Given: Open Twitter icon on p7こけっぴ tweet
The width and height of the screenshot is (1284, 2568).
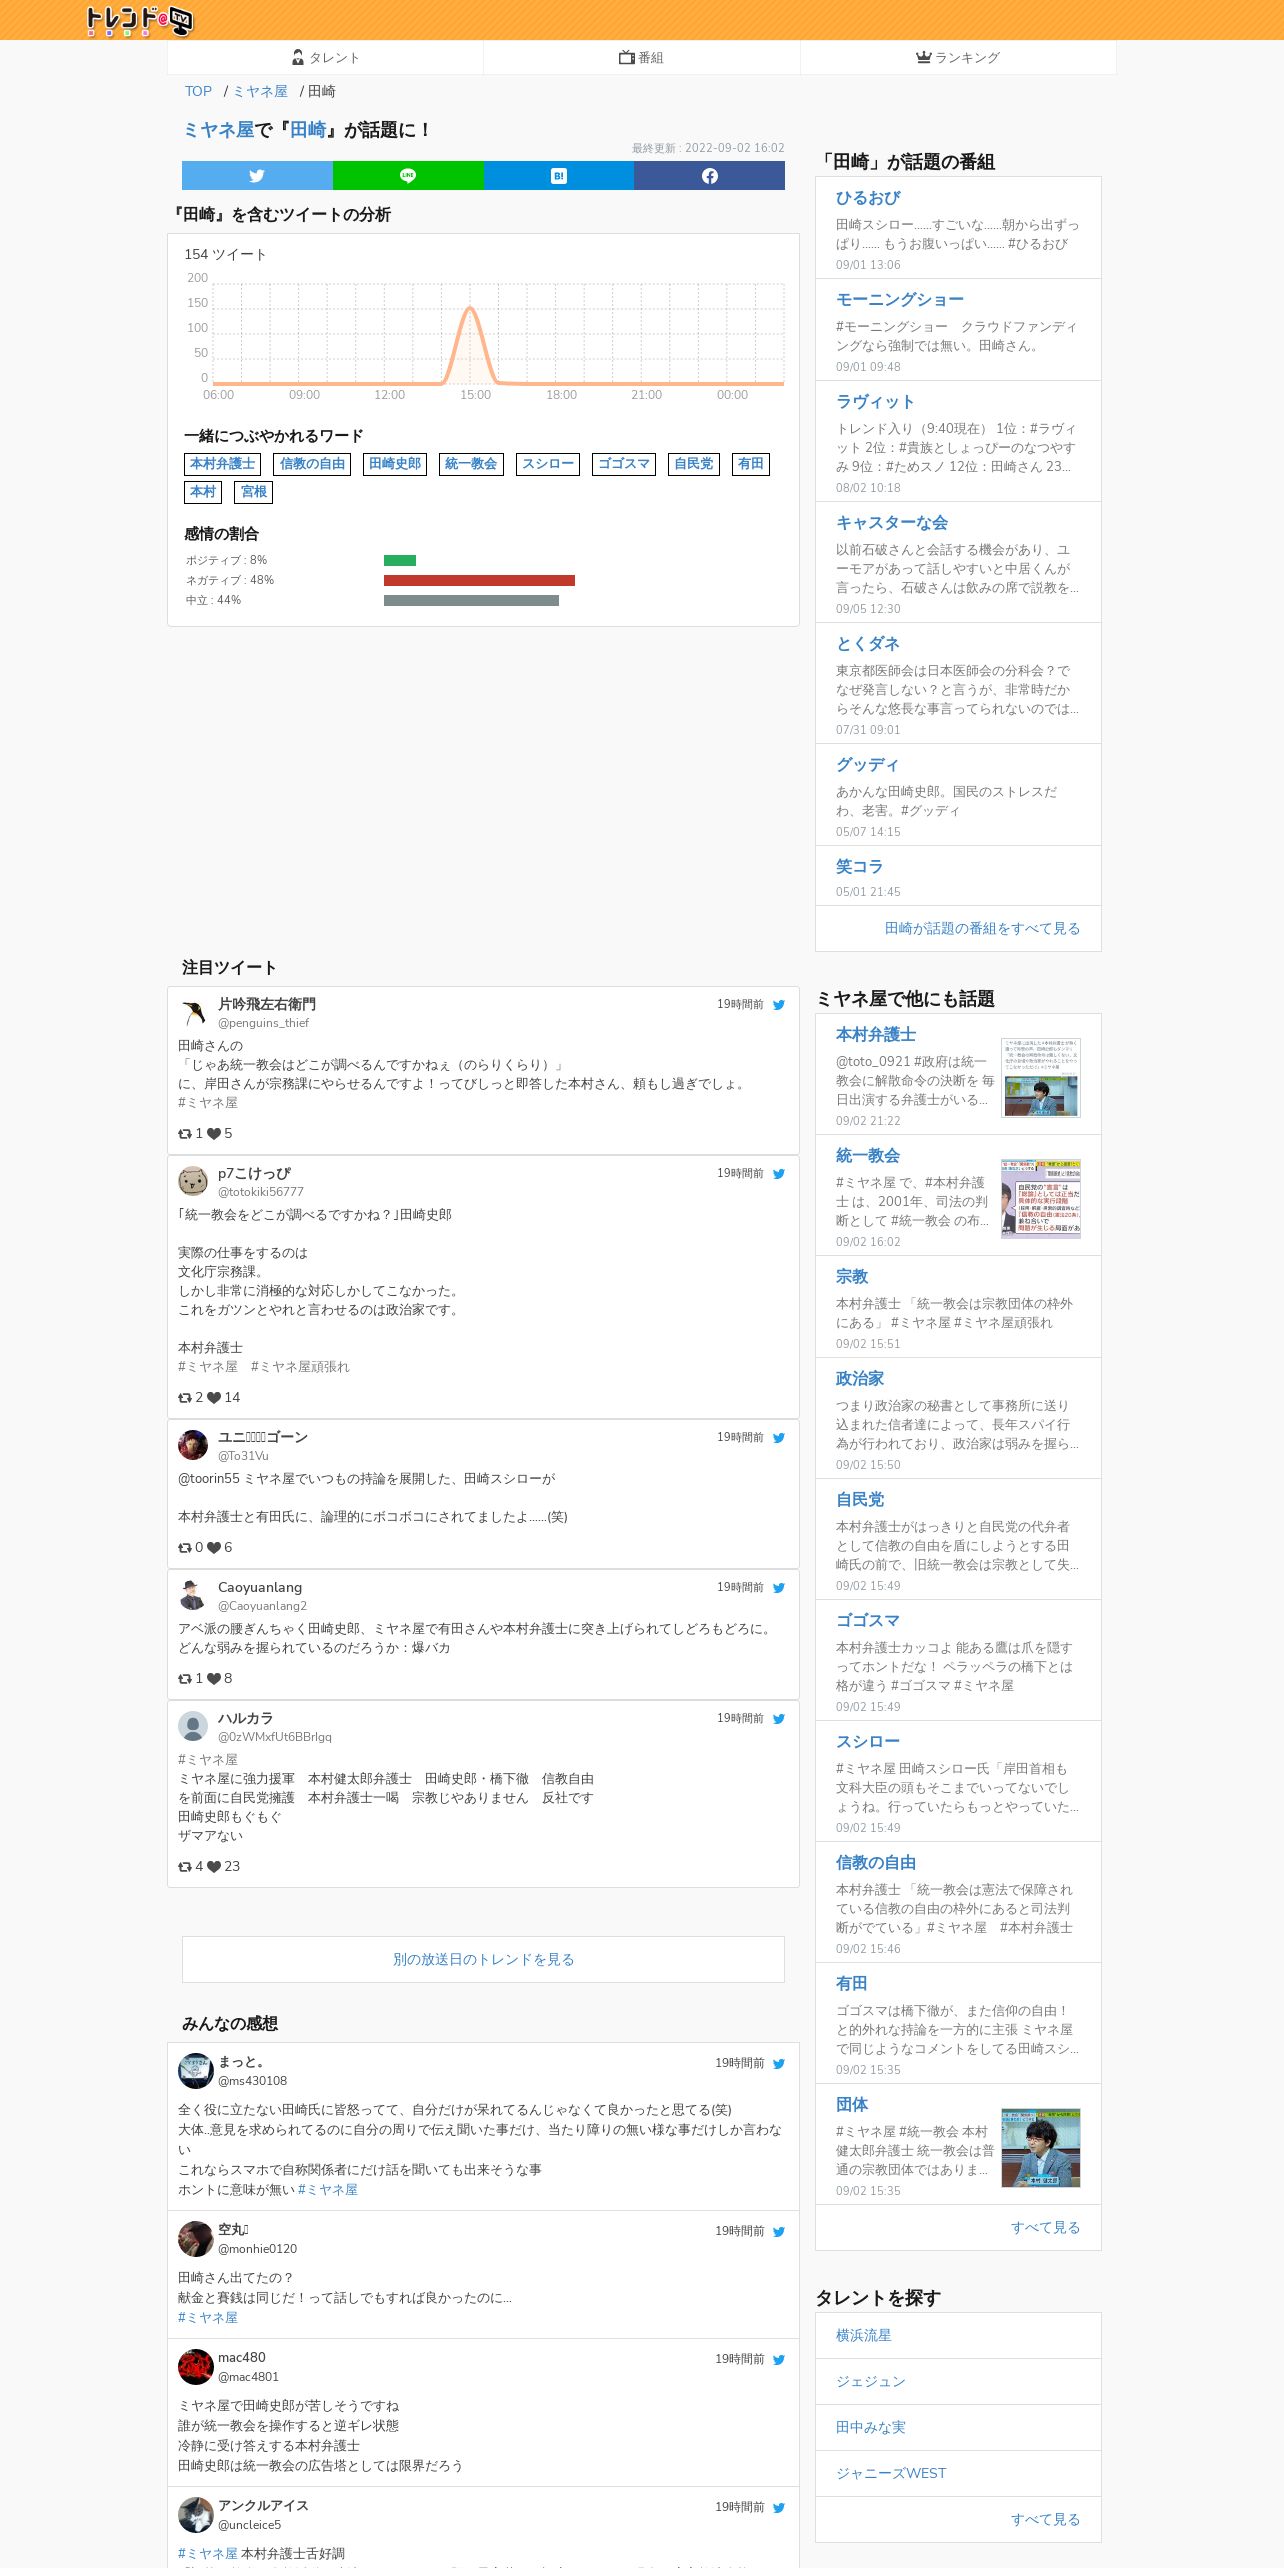Looking at the screenshot, I should point(779,1174).
